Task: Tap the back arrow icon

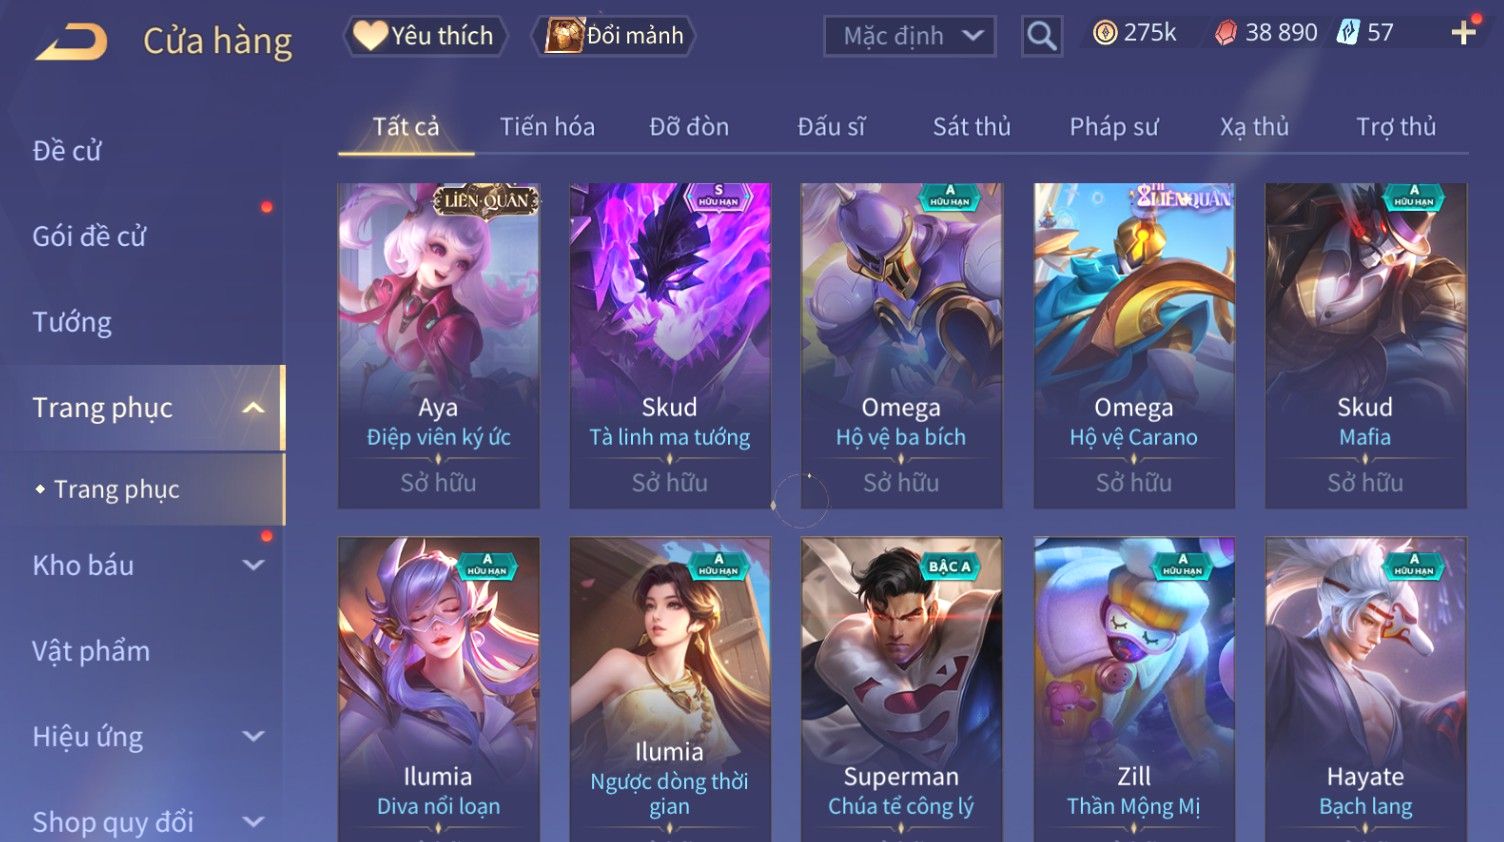Action: (x=72, y=41)
